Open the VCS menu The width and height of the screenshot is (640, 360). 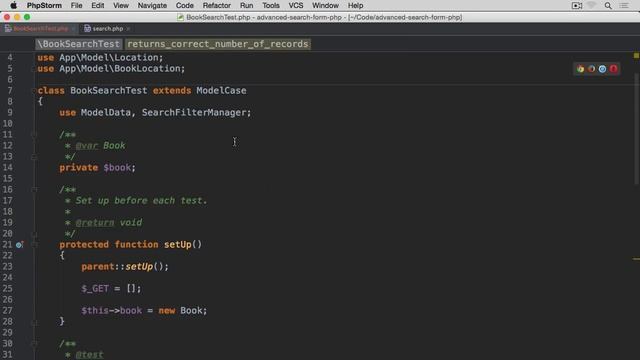(x=296, y=6)
